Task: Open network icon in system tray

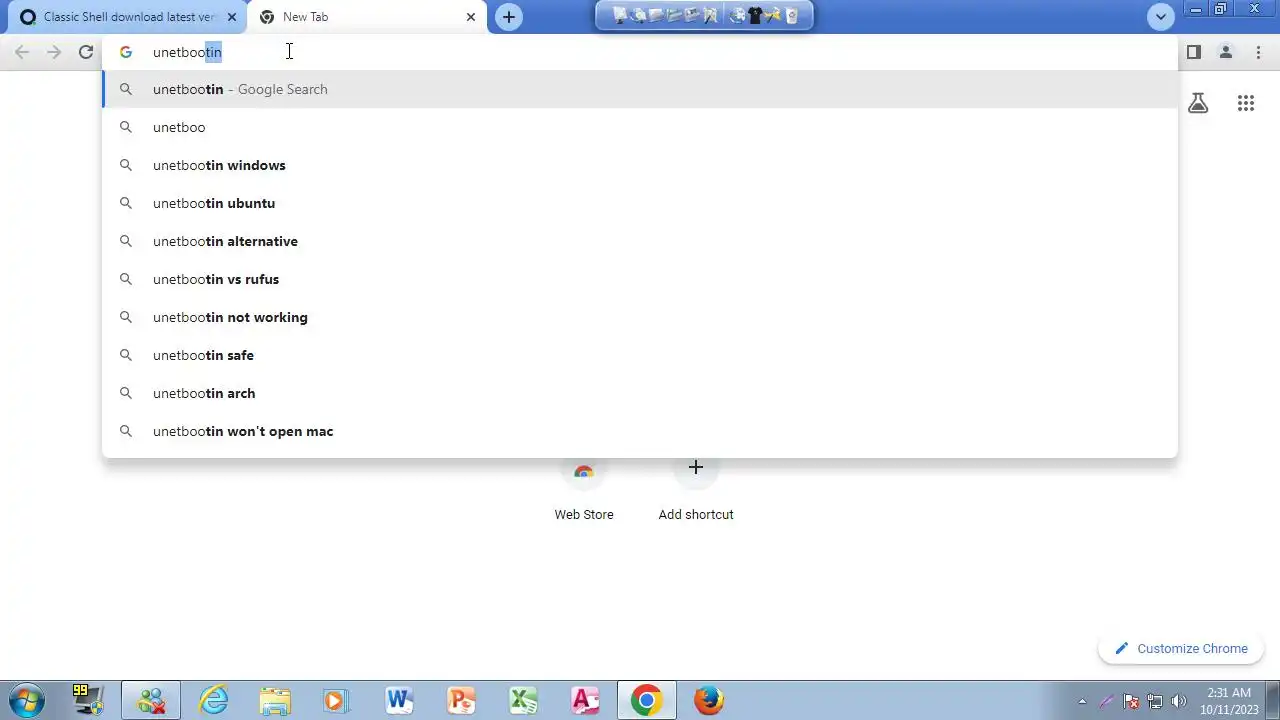Action: click(x=1155, y=701)
